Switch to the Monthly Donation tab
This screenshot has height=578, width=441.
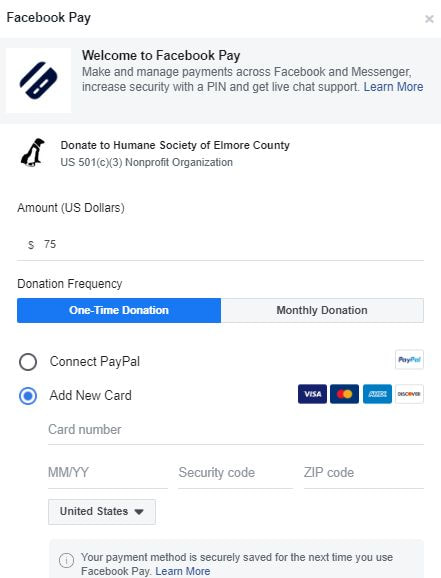[322, 310]
